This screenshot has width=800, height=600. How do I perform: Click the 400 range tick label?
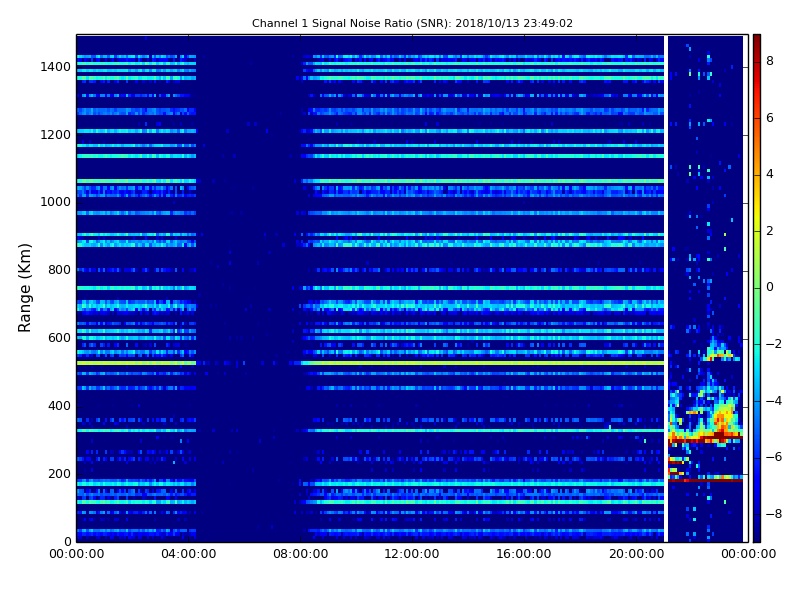point(59,406)
